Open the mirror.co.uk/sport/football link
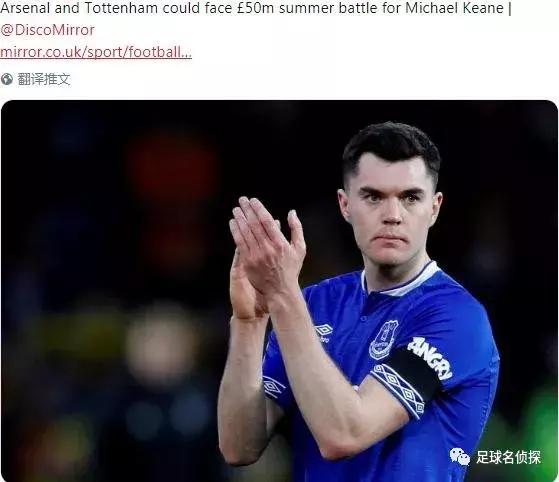The image size is (559, 482). [96, 52]
